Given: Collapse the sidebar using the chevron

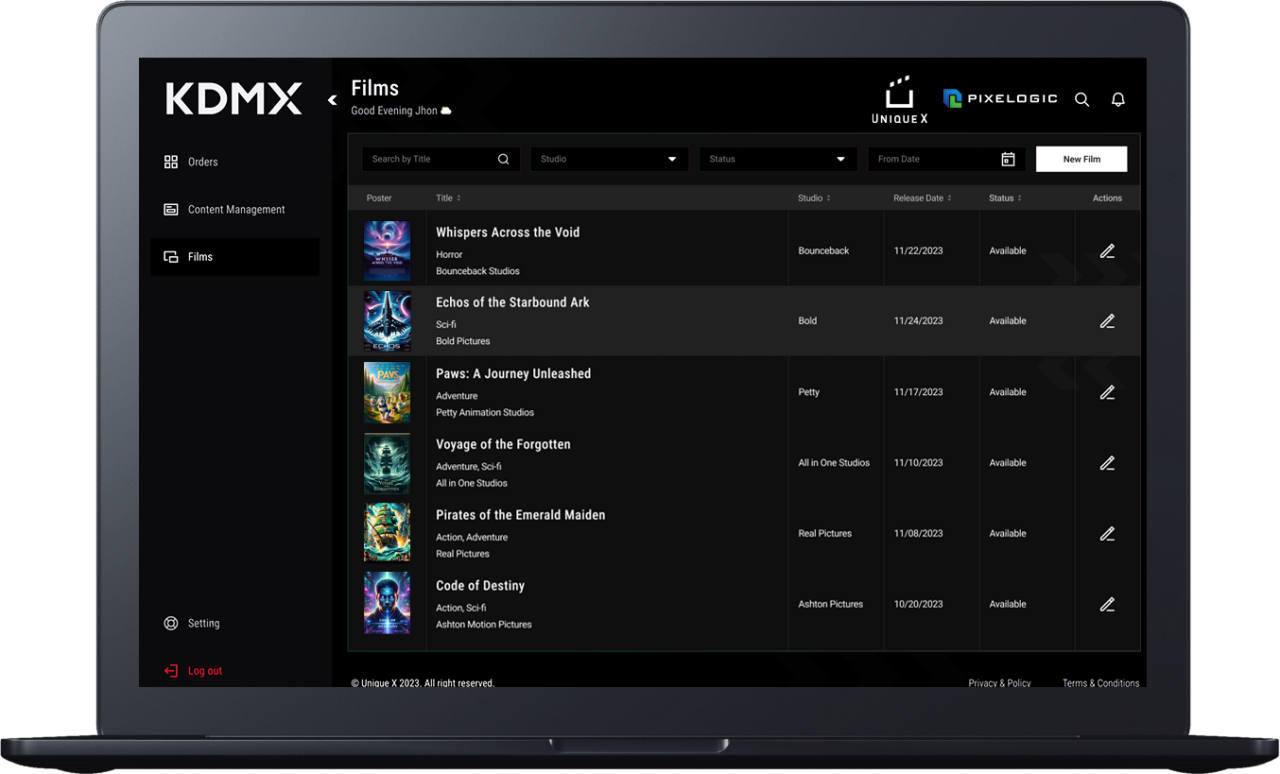Looking at the screenshot, I should [x=331, y=101].
